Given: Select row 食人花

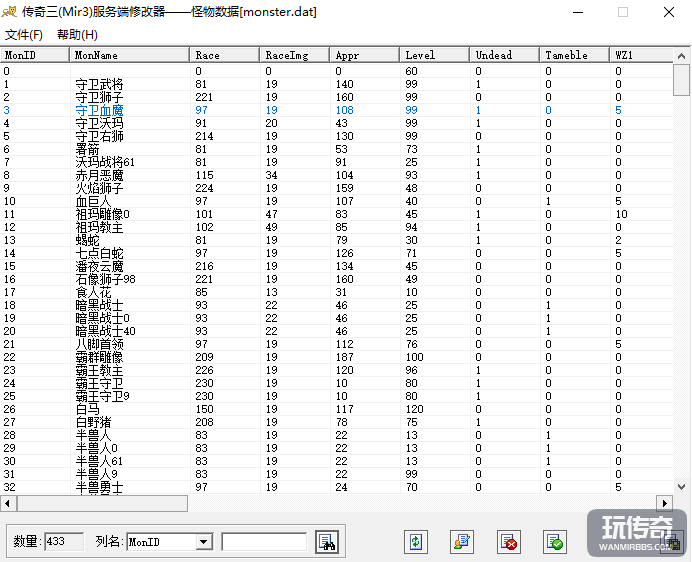Looking at the screenshot, I should (x=336, y=292).
